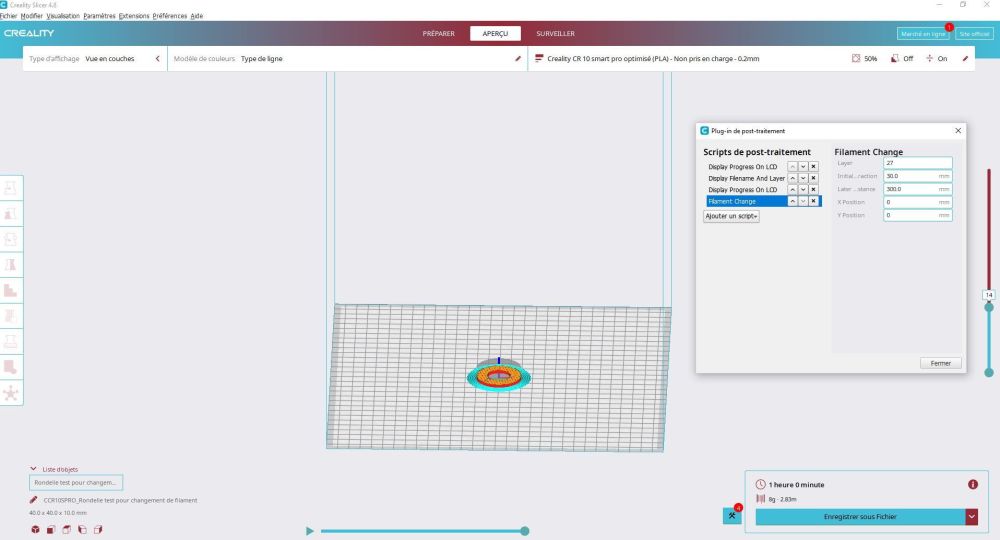The width and height of the screenshot is (1000, 540).
Task: Remove Display Filename And Layer script
Action: tap(813, 178)
